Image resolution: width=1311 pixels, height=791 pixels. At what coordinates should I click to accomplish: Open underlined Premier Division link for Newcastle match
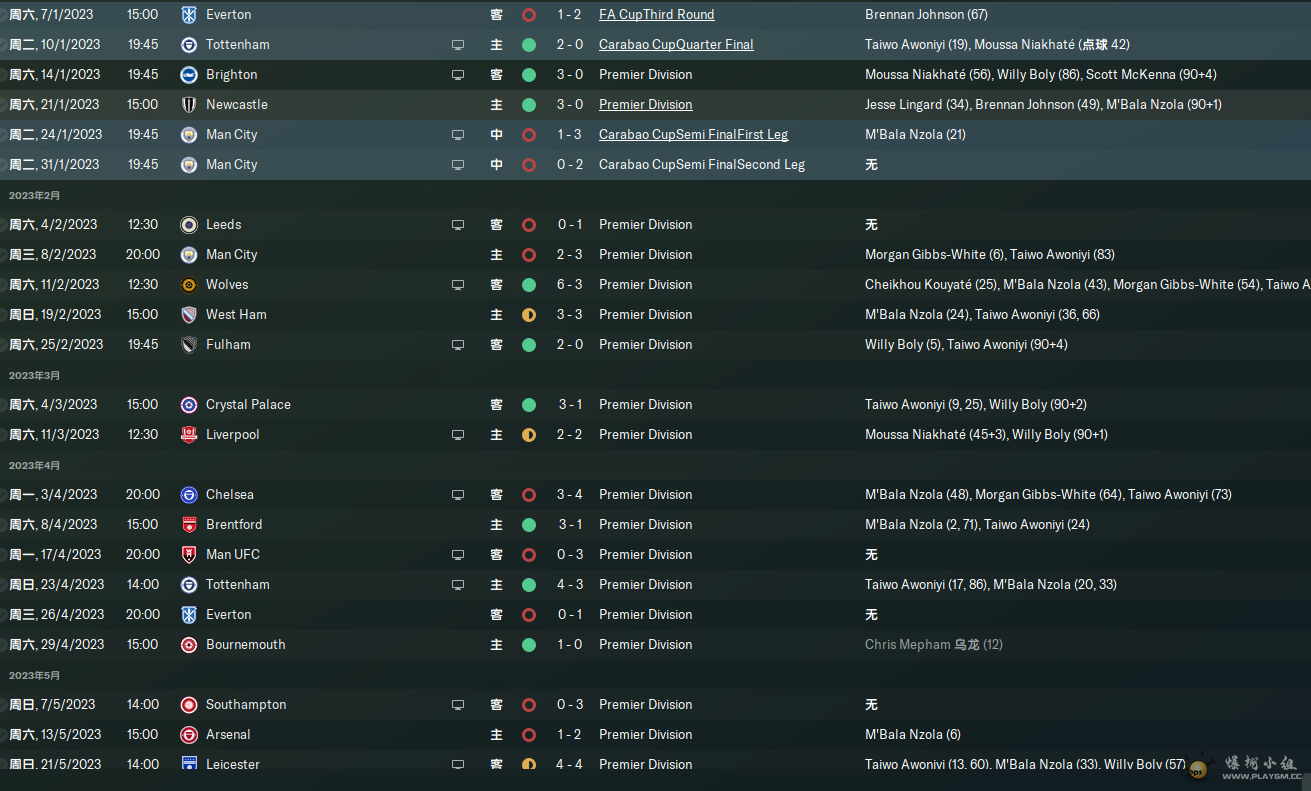(645, 105)
